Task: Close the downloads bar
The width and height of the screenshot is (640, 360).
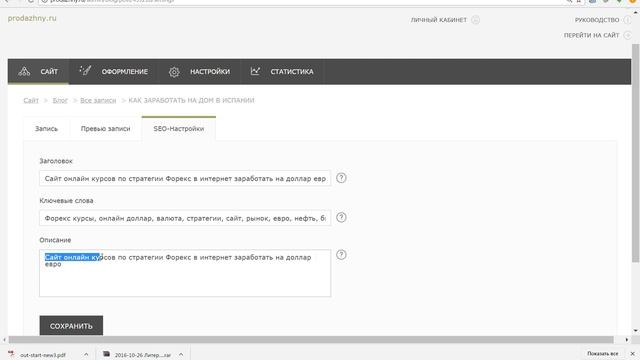Action: pyautogui.click(x=632, y=353)
